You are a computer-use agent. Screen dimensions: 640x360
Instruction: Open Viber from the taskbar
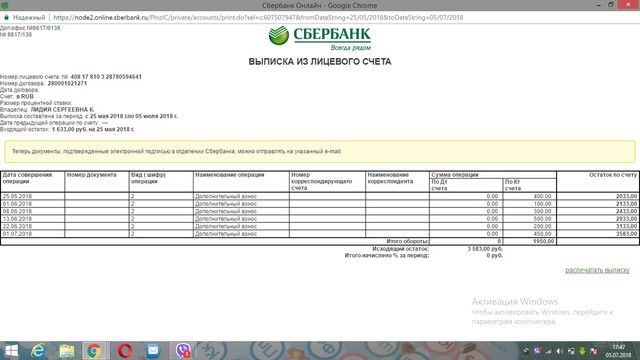[x=183, y=351]
